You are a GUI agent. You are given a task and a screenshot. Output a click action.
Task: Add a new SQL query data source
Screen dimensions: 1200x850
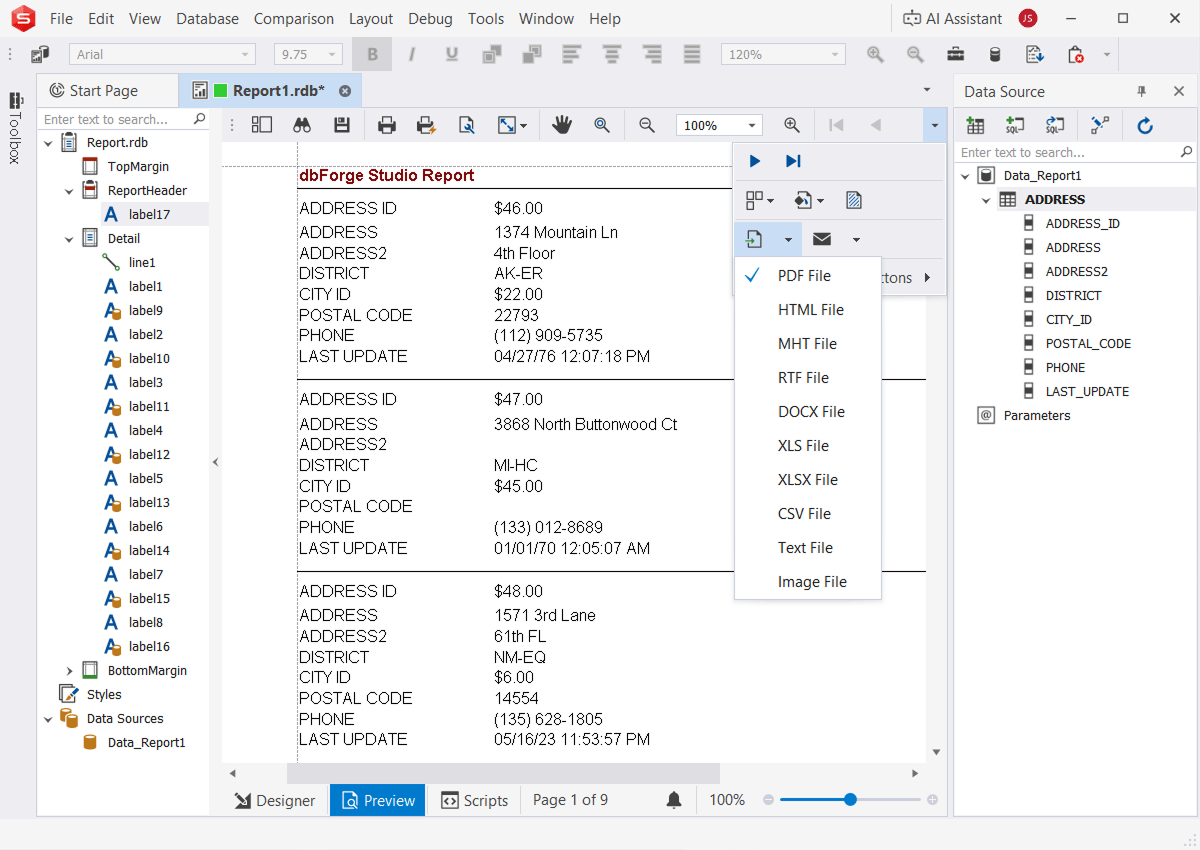point(1015,125)
